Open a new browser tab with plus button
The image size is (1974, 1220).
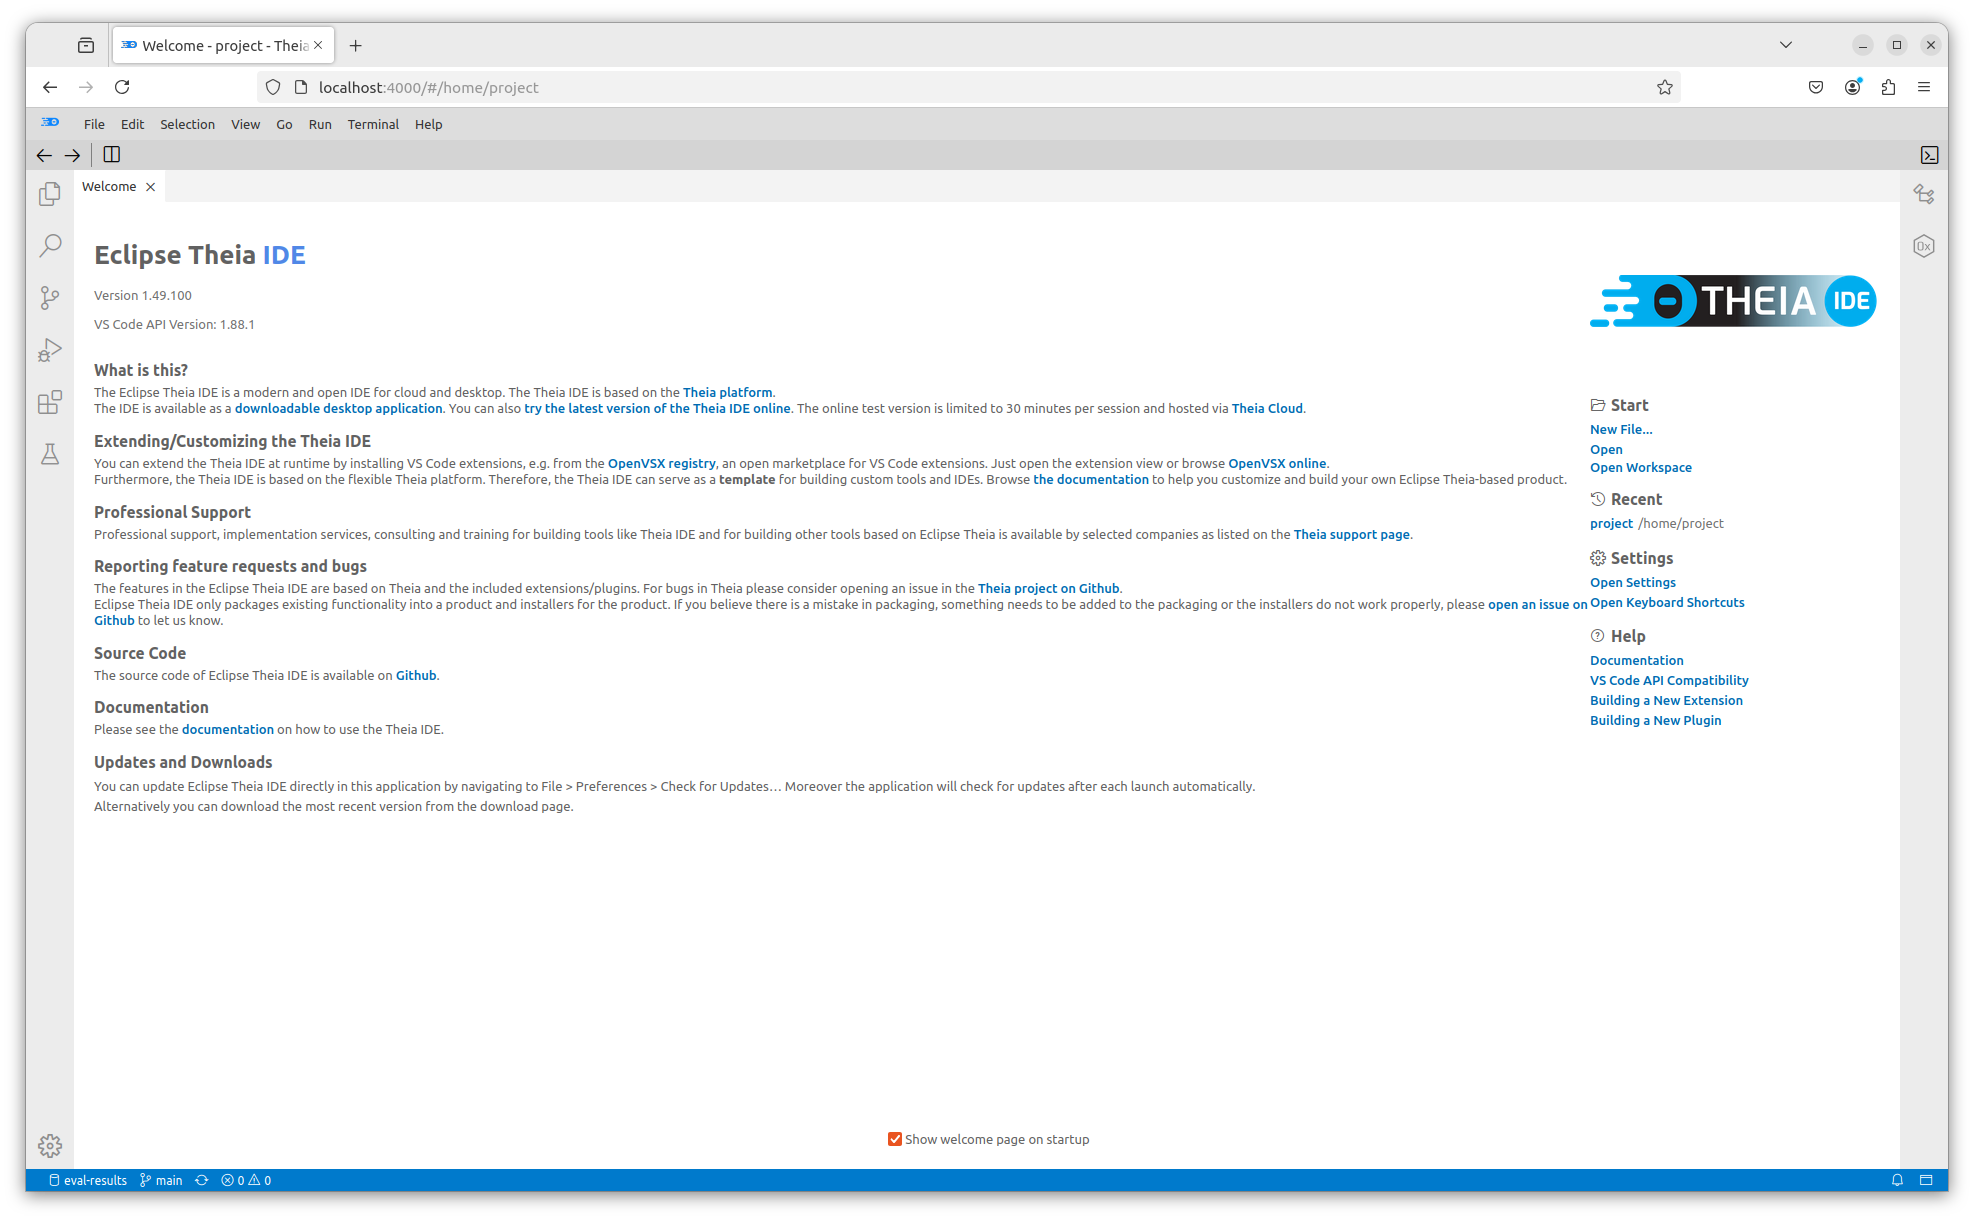coord(356,45)
